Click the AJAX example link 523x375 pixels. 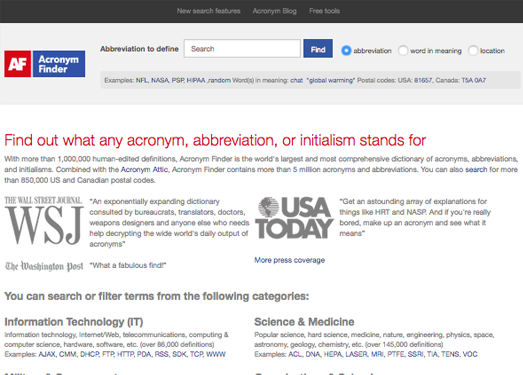pyautogui.click(x=47, y=354)
